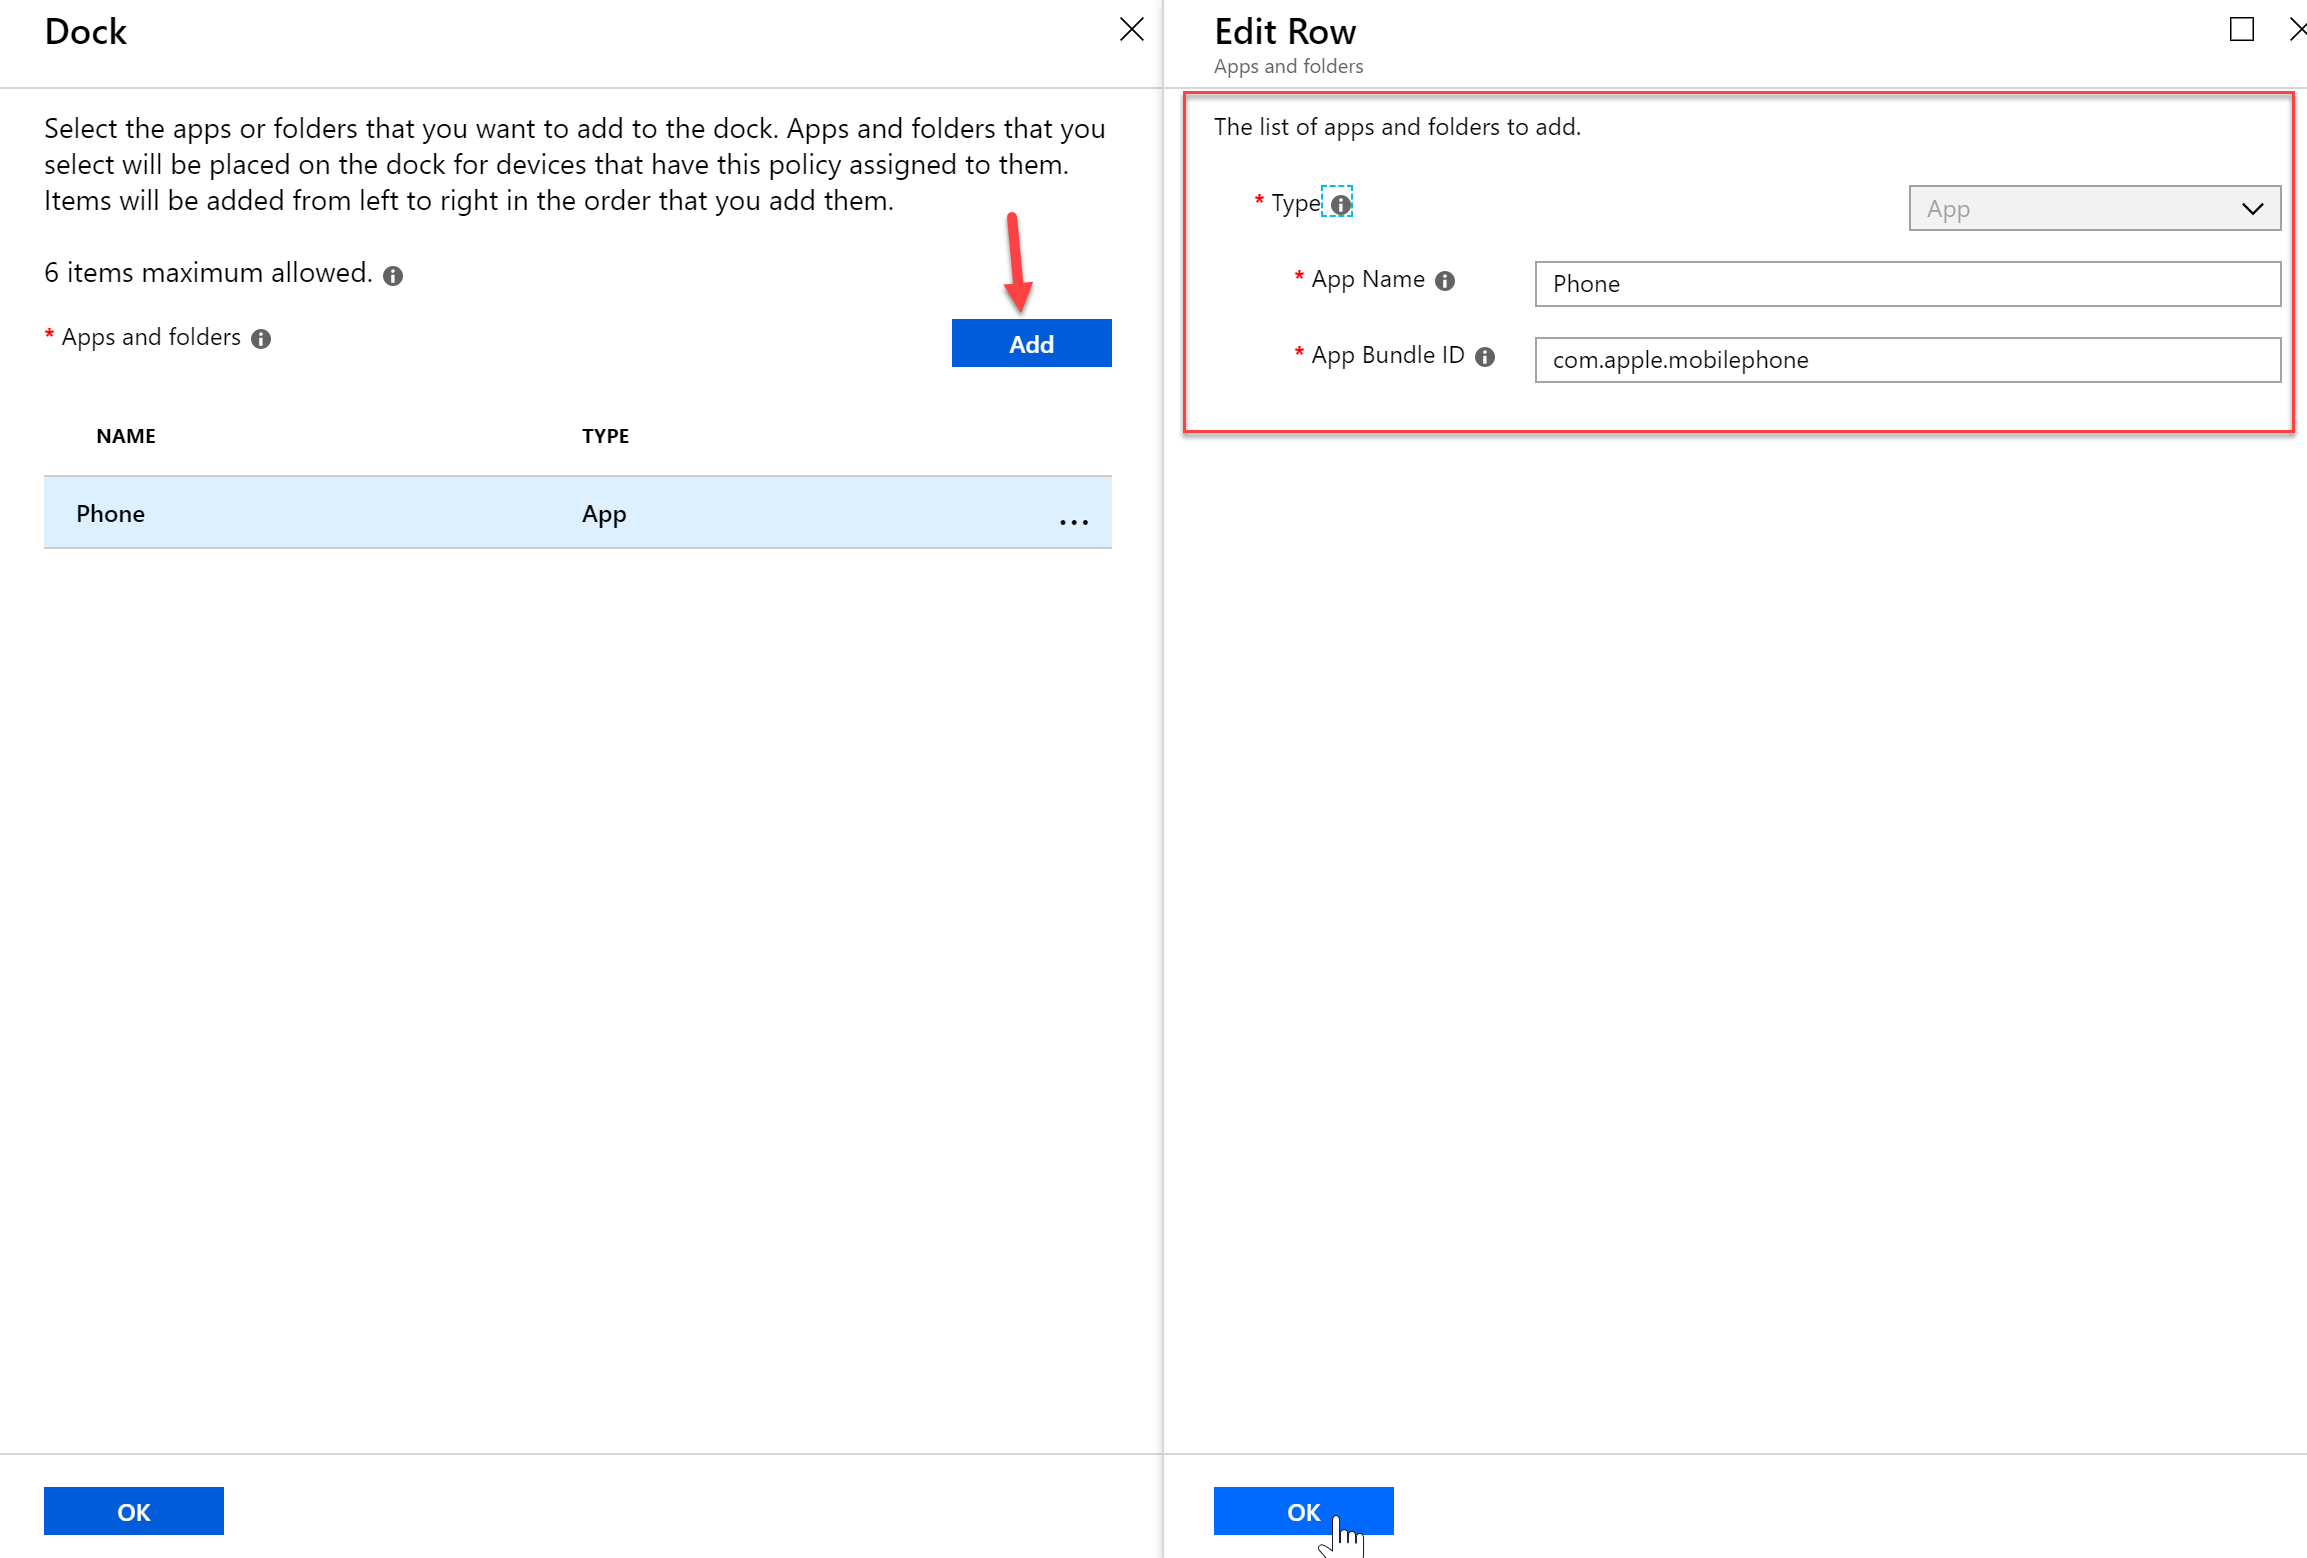Click OK in the Edit Row panel
2307x1558 pixels.
(1303, 1511)
